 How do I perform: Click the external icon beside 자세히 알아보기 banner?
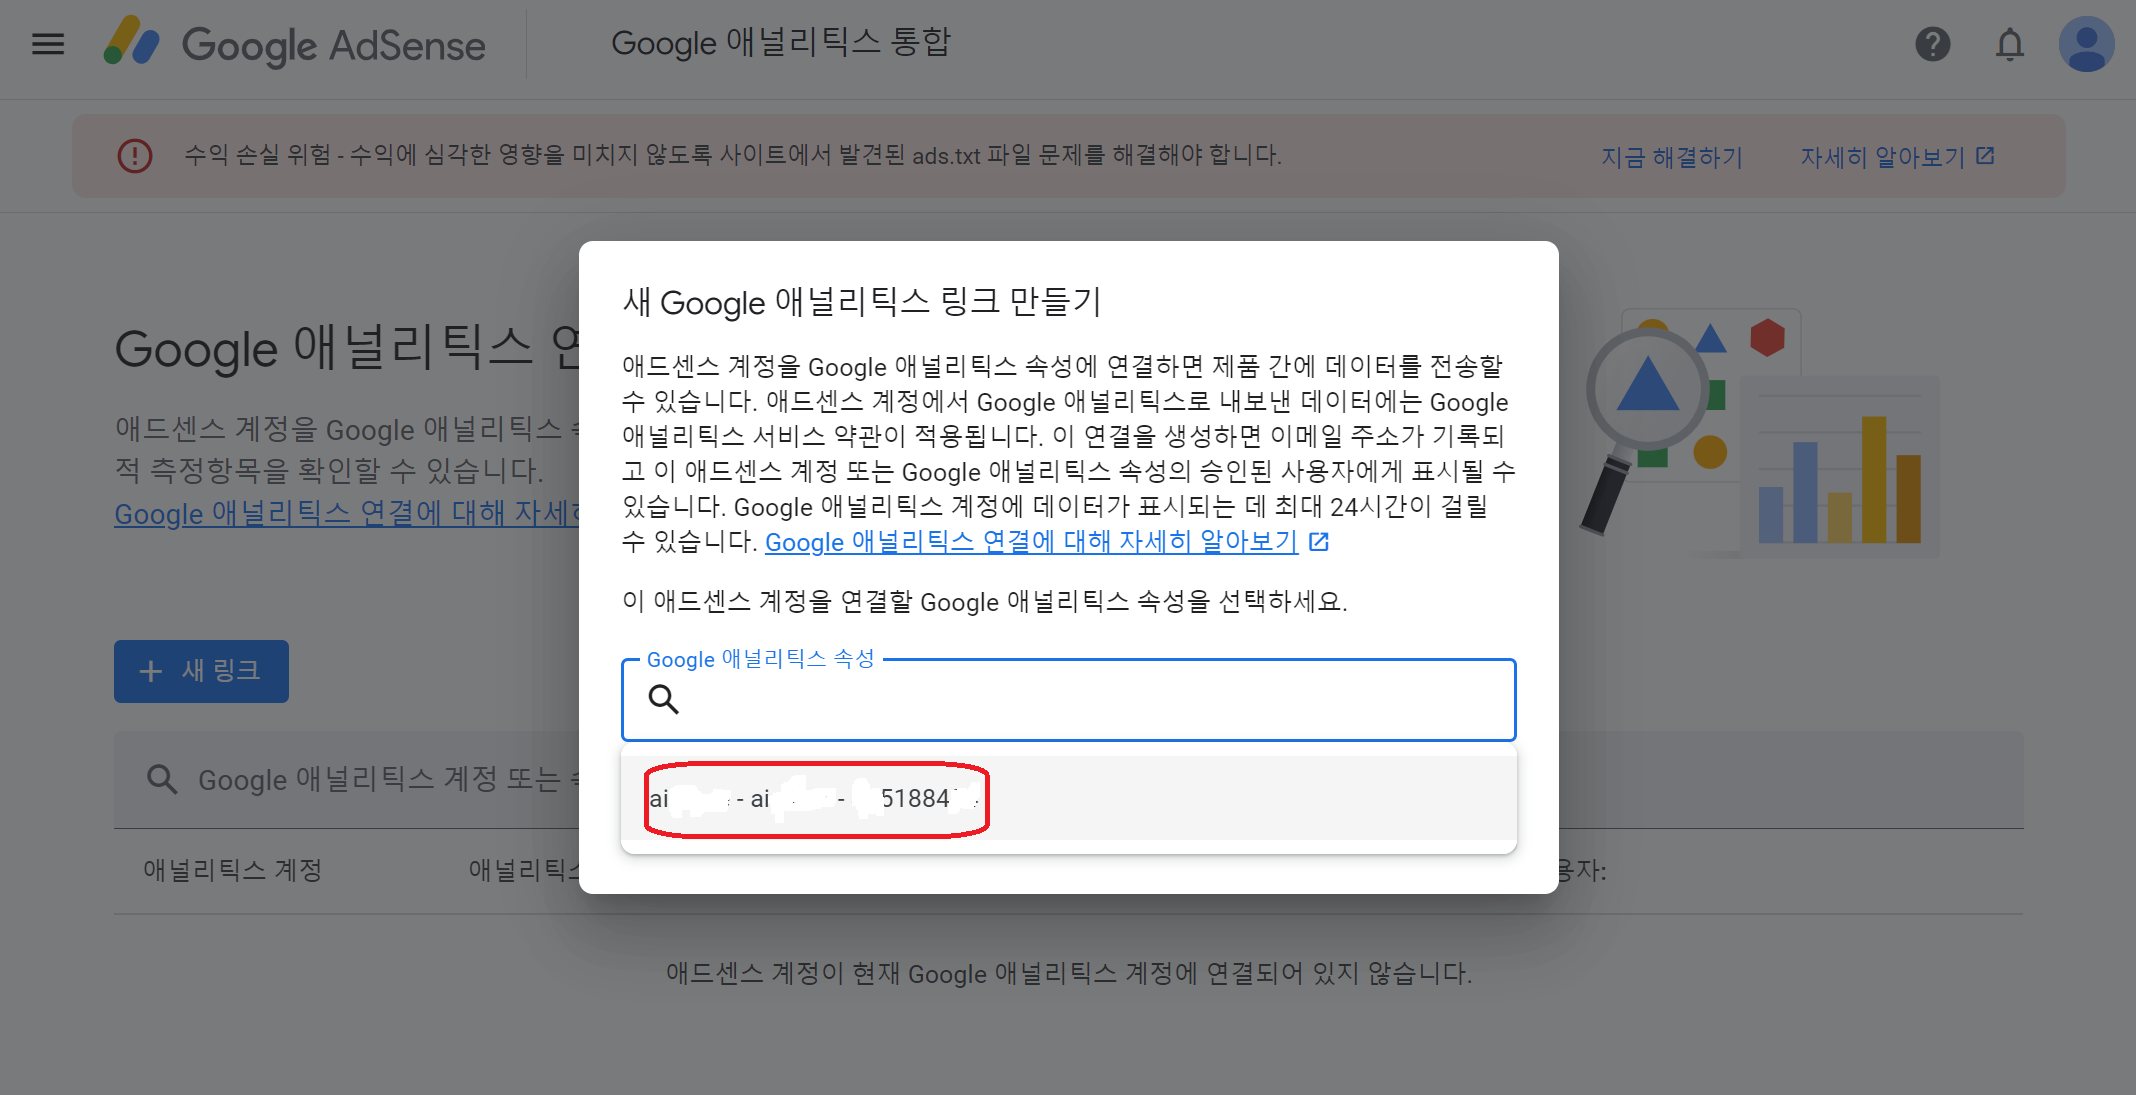coord(1986,156)
